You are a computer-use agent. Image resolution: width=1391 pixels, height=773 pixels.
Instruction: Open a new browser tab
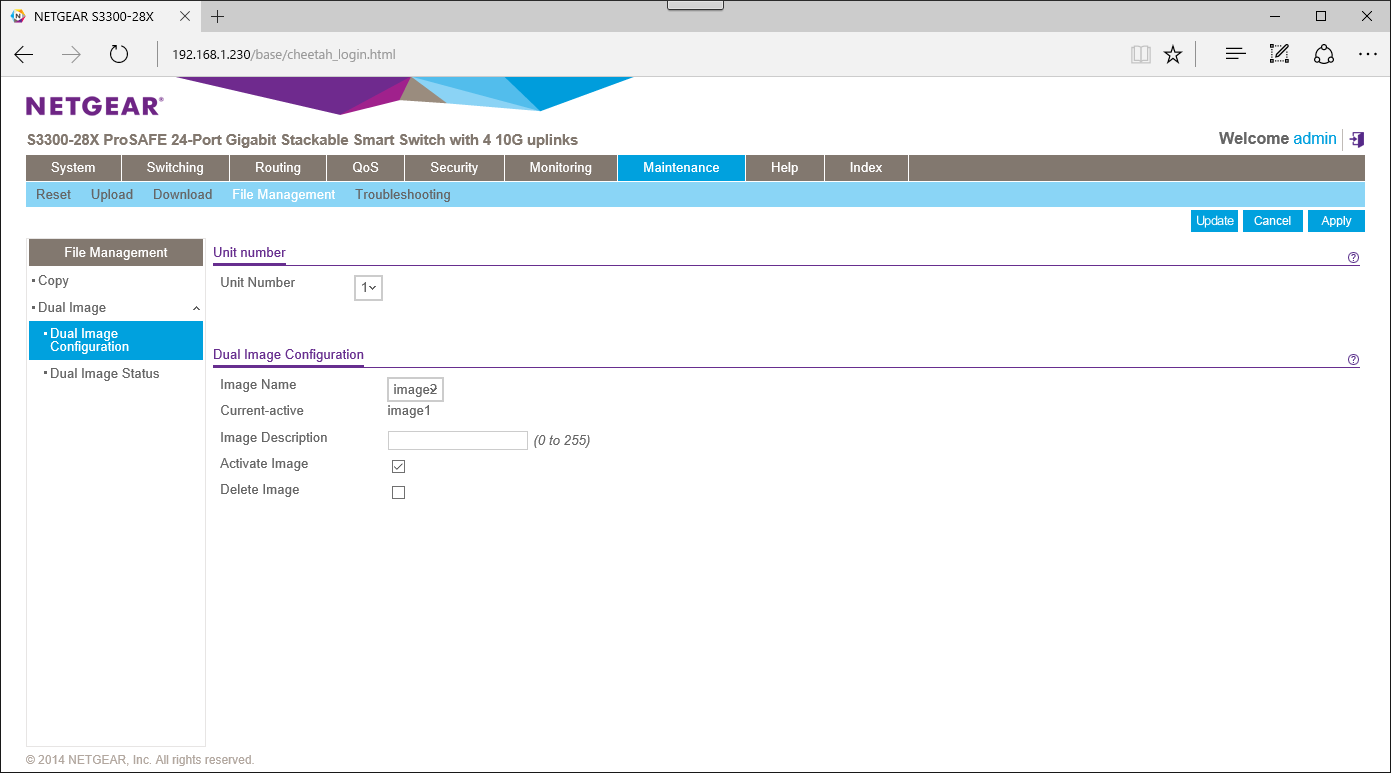217,16
